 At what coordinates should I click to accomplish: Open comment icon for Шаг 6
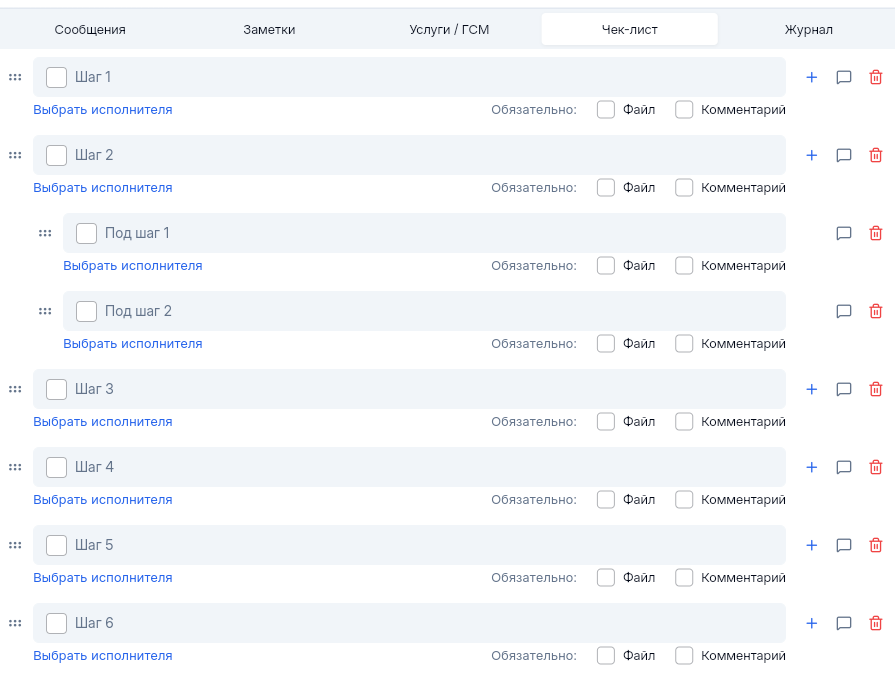pos(843,623)
